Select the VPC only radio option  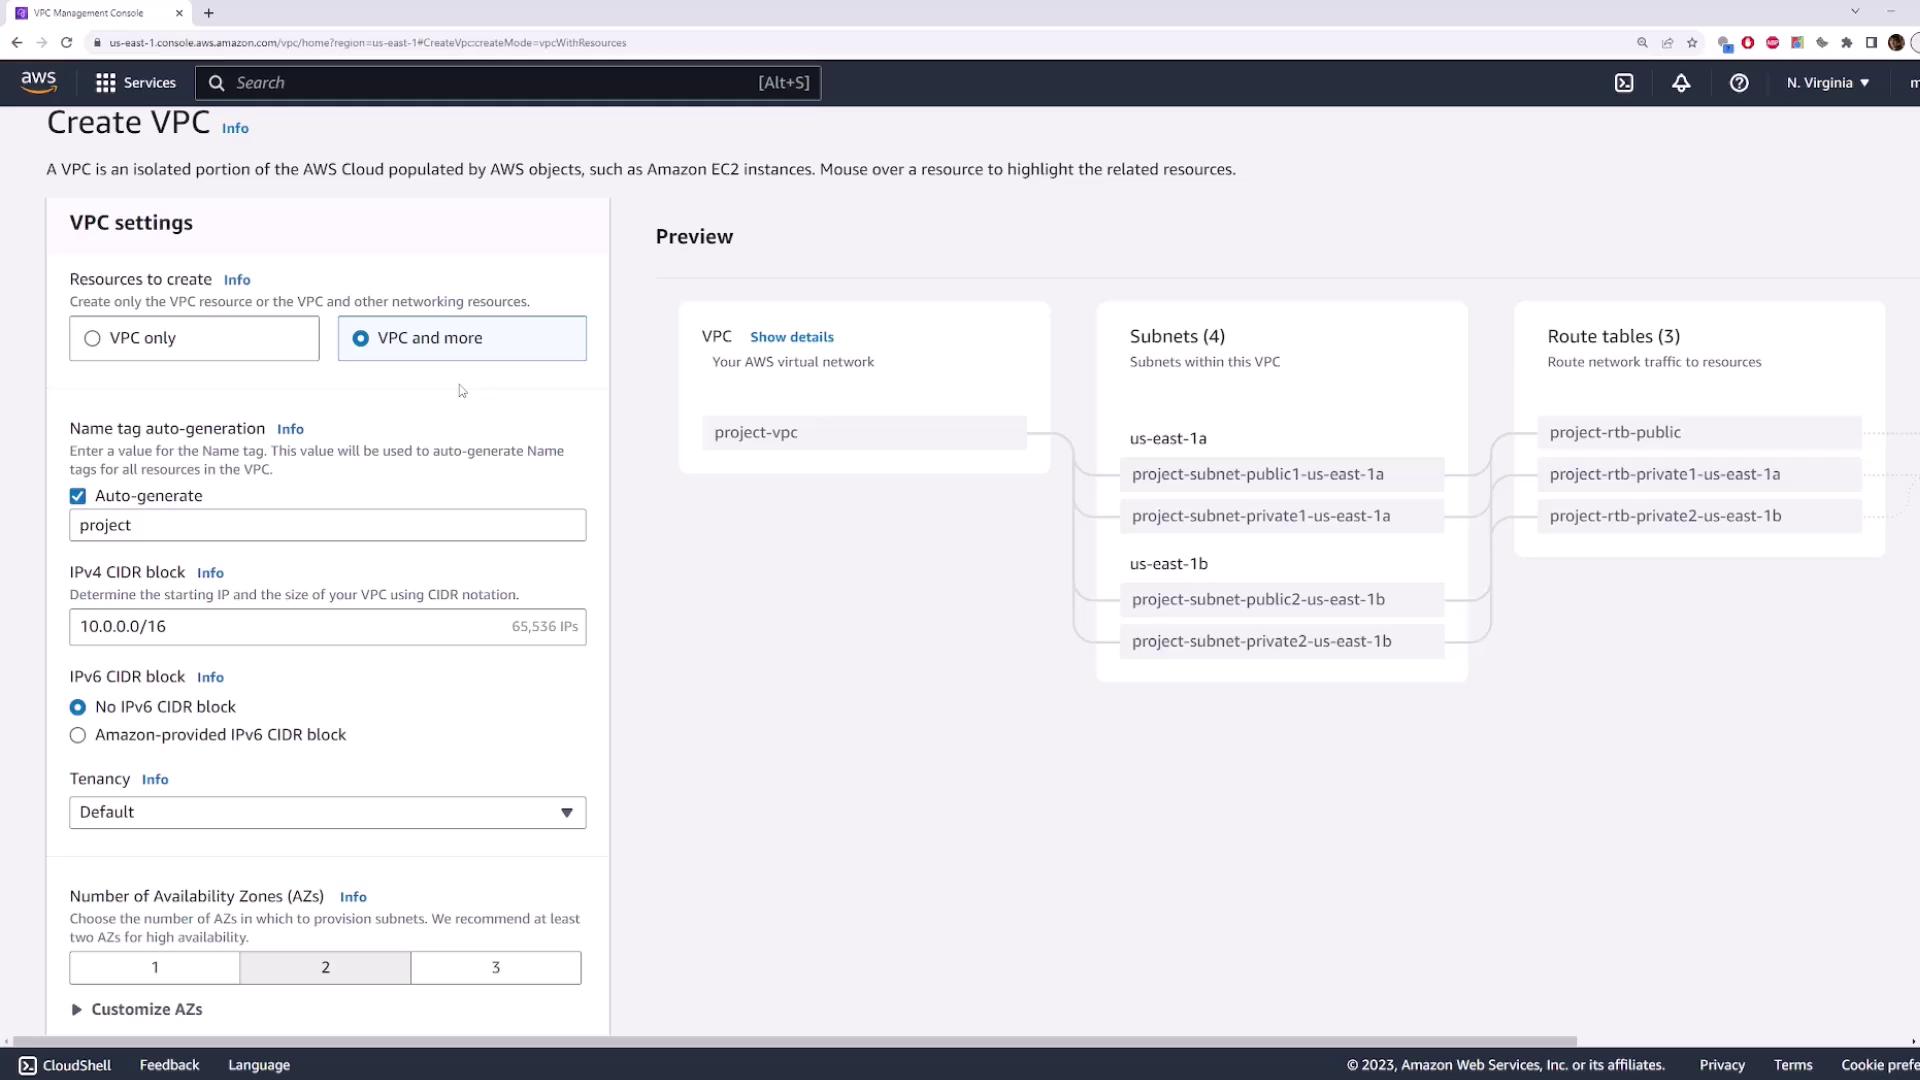click(93, 338)
